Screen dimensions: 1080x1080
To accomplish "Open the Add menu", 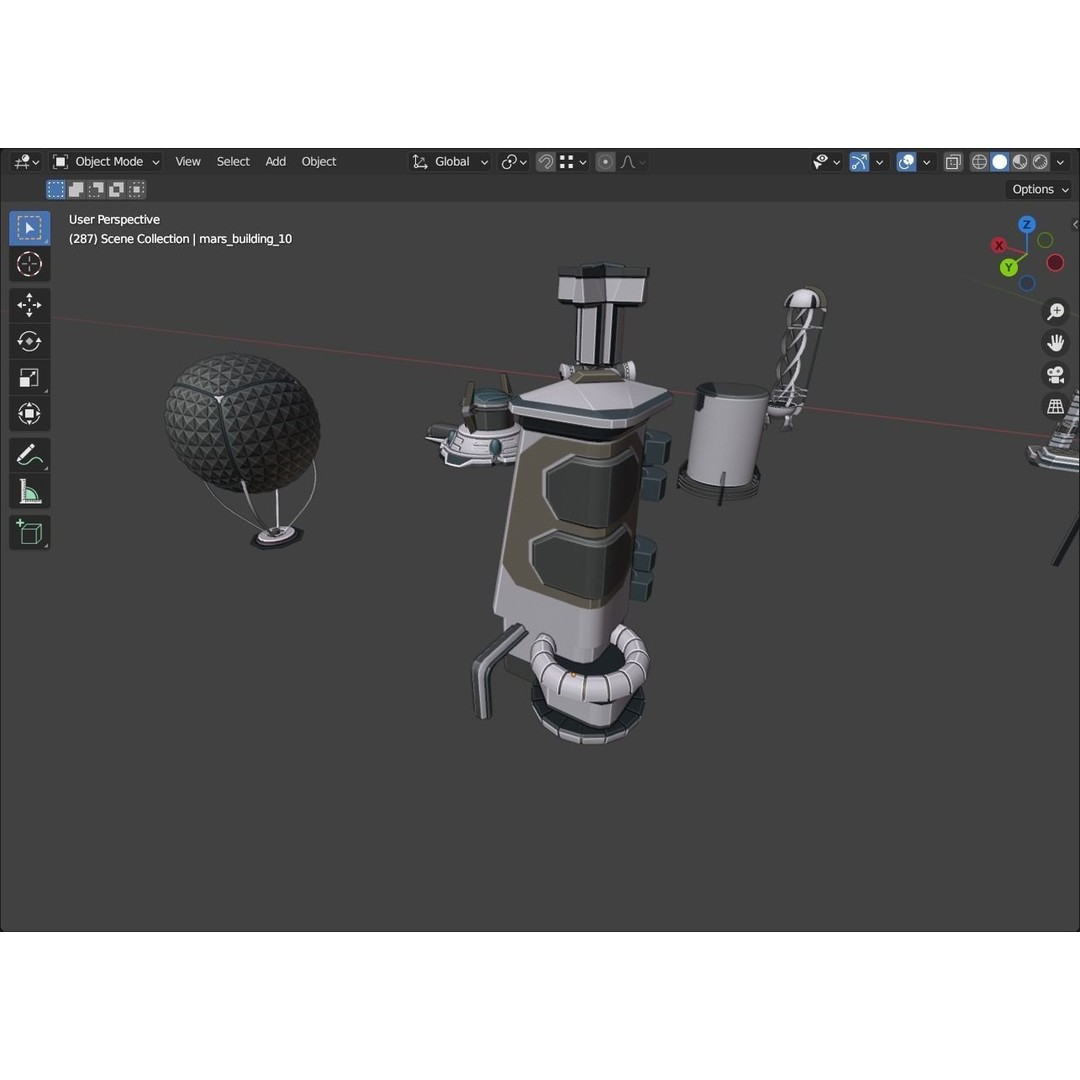I will point(275,161).
